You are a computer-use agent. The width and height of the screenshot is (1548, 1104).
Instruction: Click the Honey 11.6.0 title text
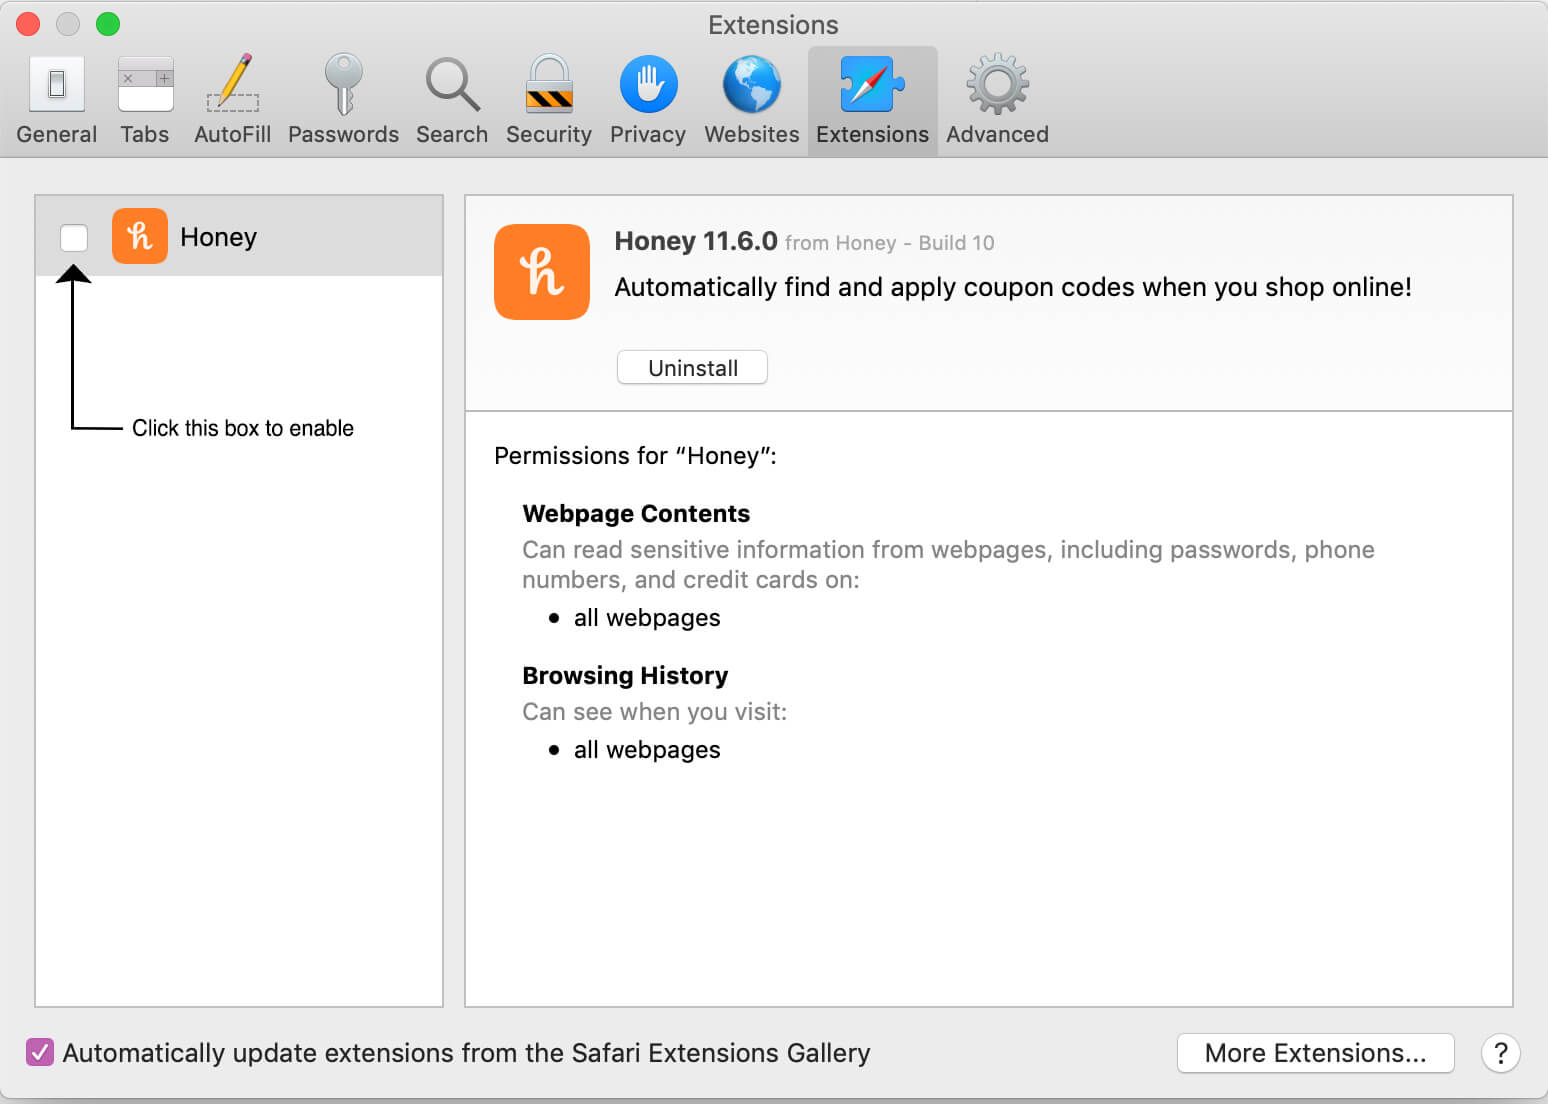696,241
